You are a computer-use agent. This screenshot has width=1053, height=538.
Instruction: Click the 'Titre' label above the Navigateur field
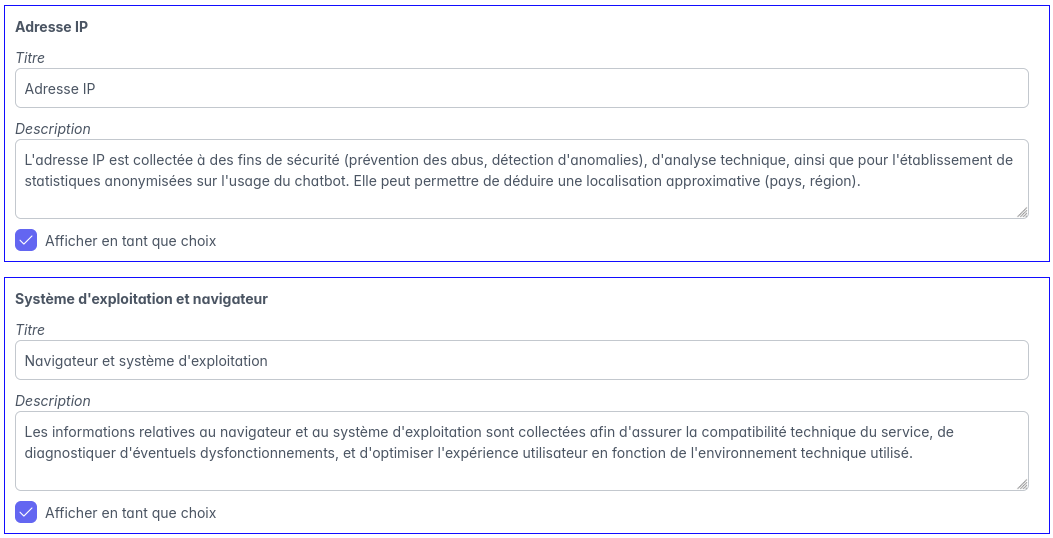point(30,330)
